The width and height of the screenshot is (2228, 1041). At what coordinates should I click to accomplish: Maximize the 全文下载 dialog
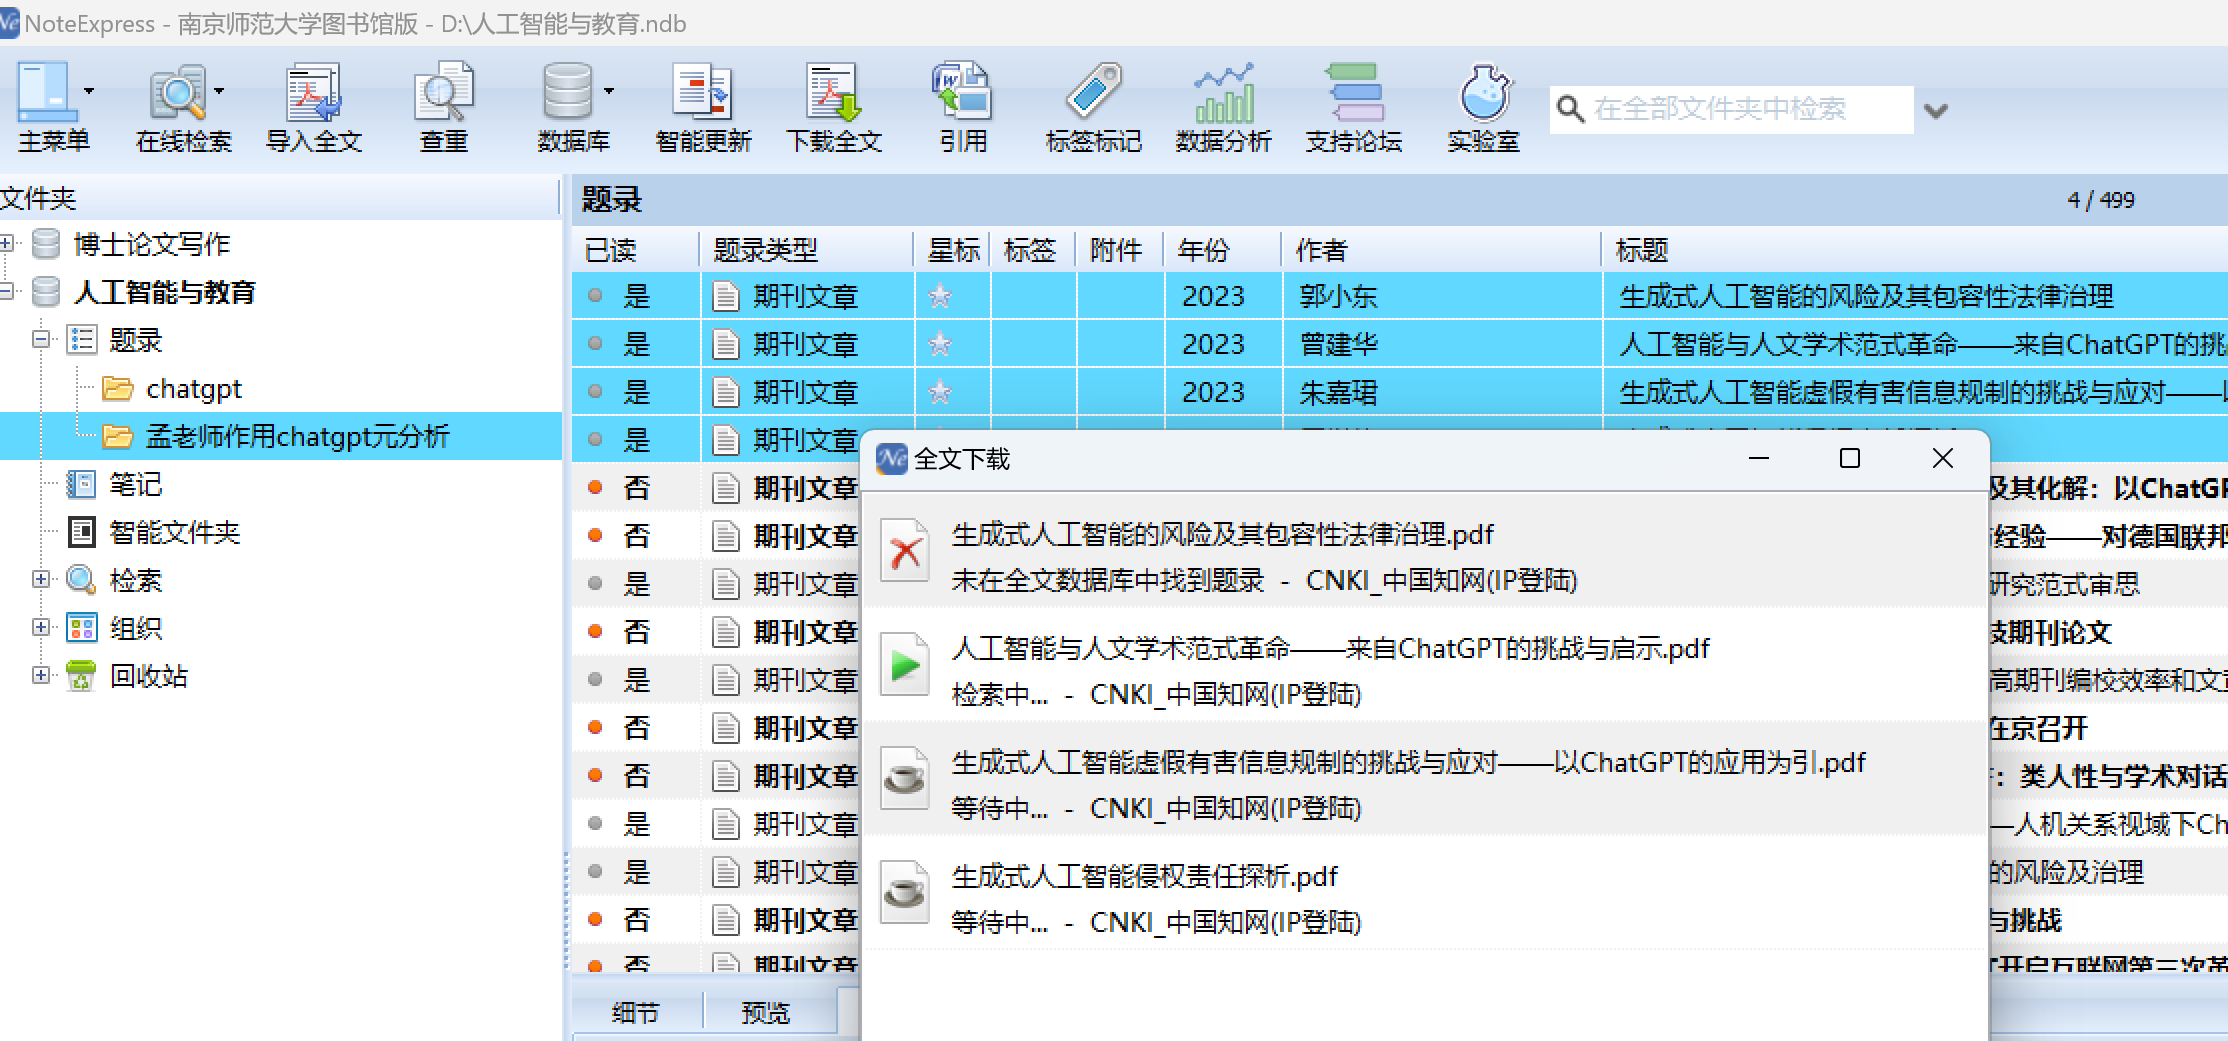pos(1850,458)
